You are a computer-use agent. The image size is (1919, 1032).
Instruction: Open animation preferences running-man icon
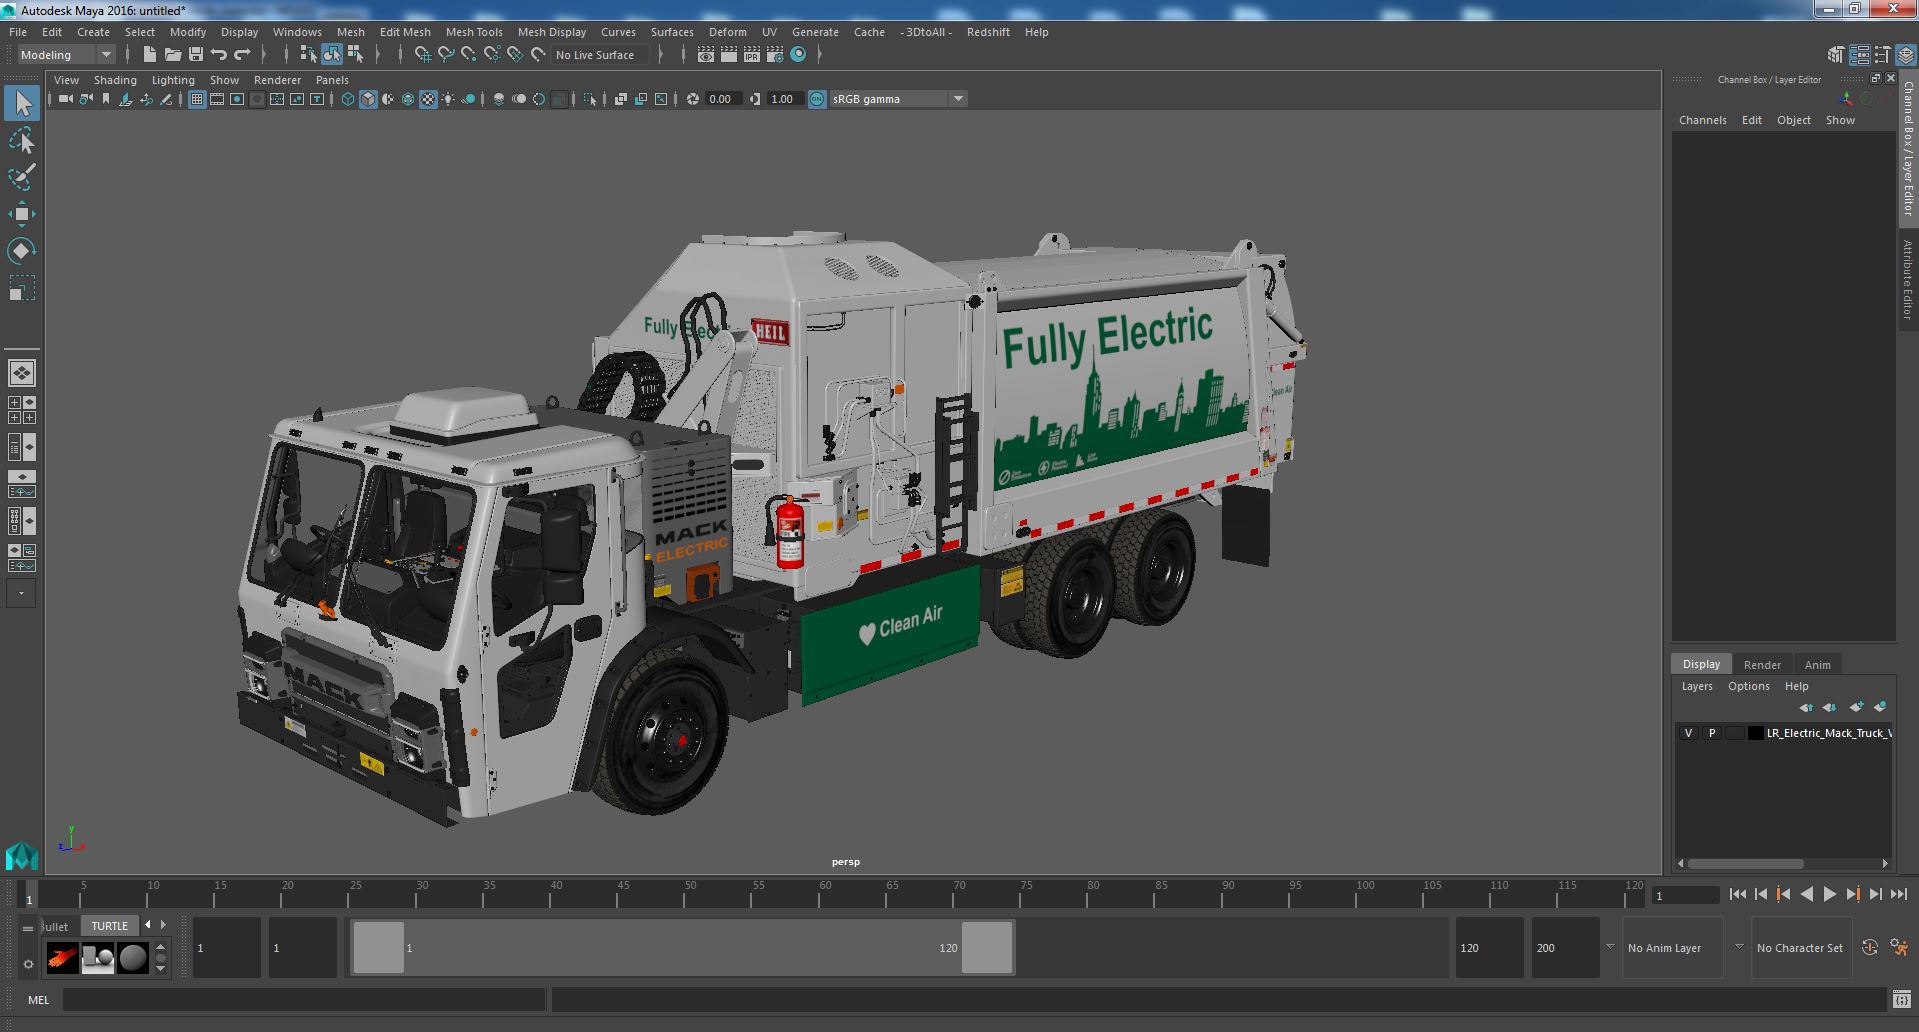coord(1899,948)
